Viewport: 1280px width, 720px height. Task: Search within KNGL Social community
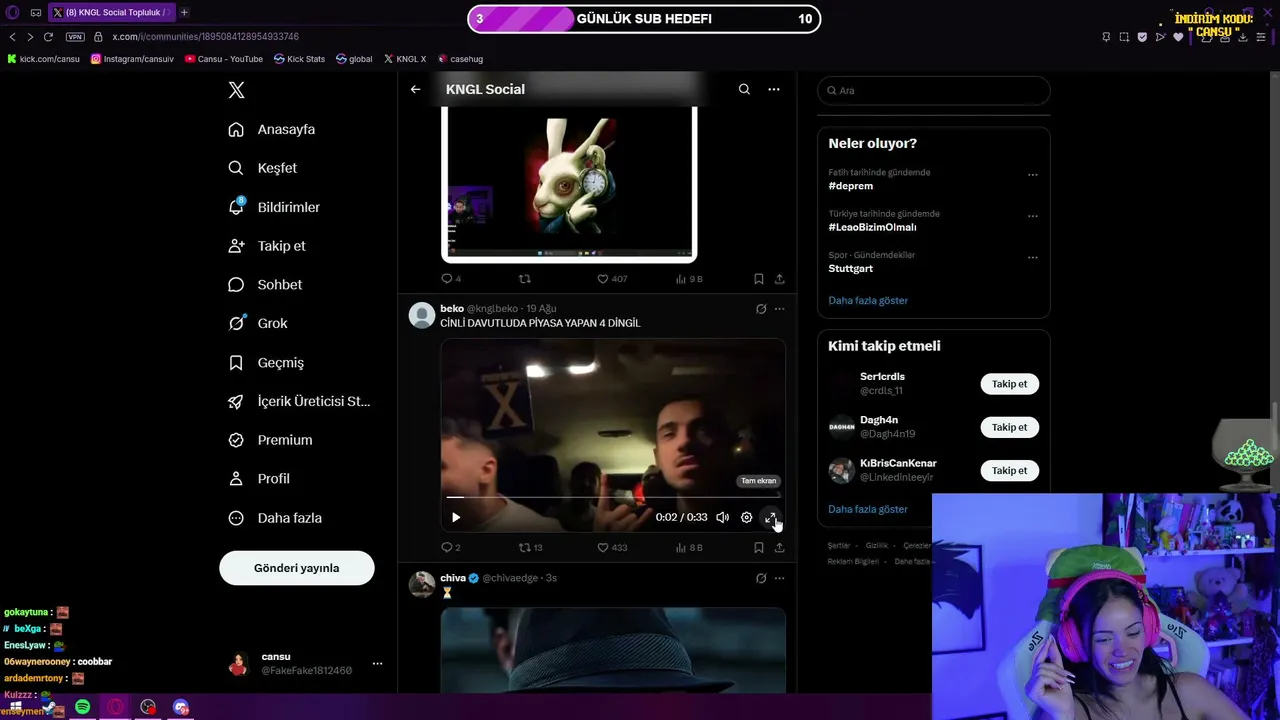(744, 89)
